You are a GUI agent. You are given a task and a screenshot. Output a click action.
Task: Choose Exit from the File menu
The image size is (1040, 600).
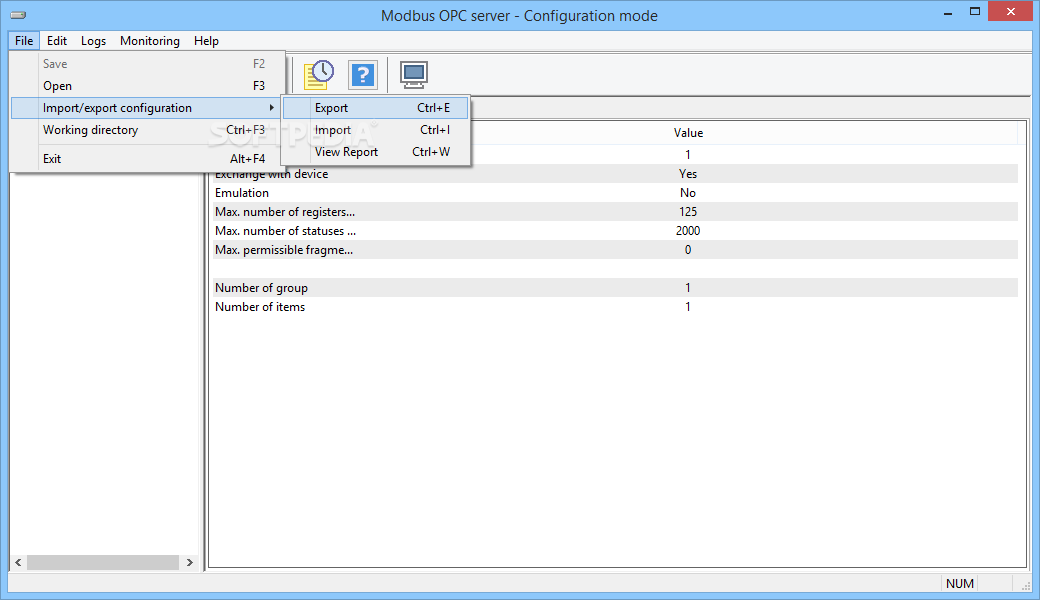[148, 158]
